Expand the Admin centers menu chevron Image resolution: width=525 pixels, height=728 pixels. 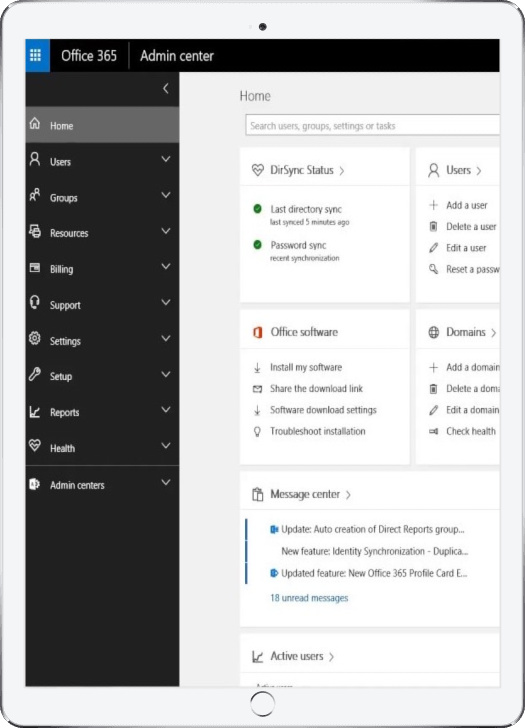click(x=166, y=482)
